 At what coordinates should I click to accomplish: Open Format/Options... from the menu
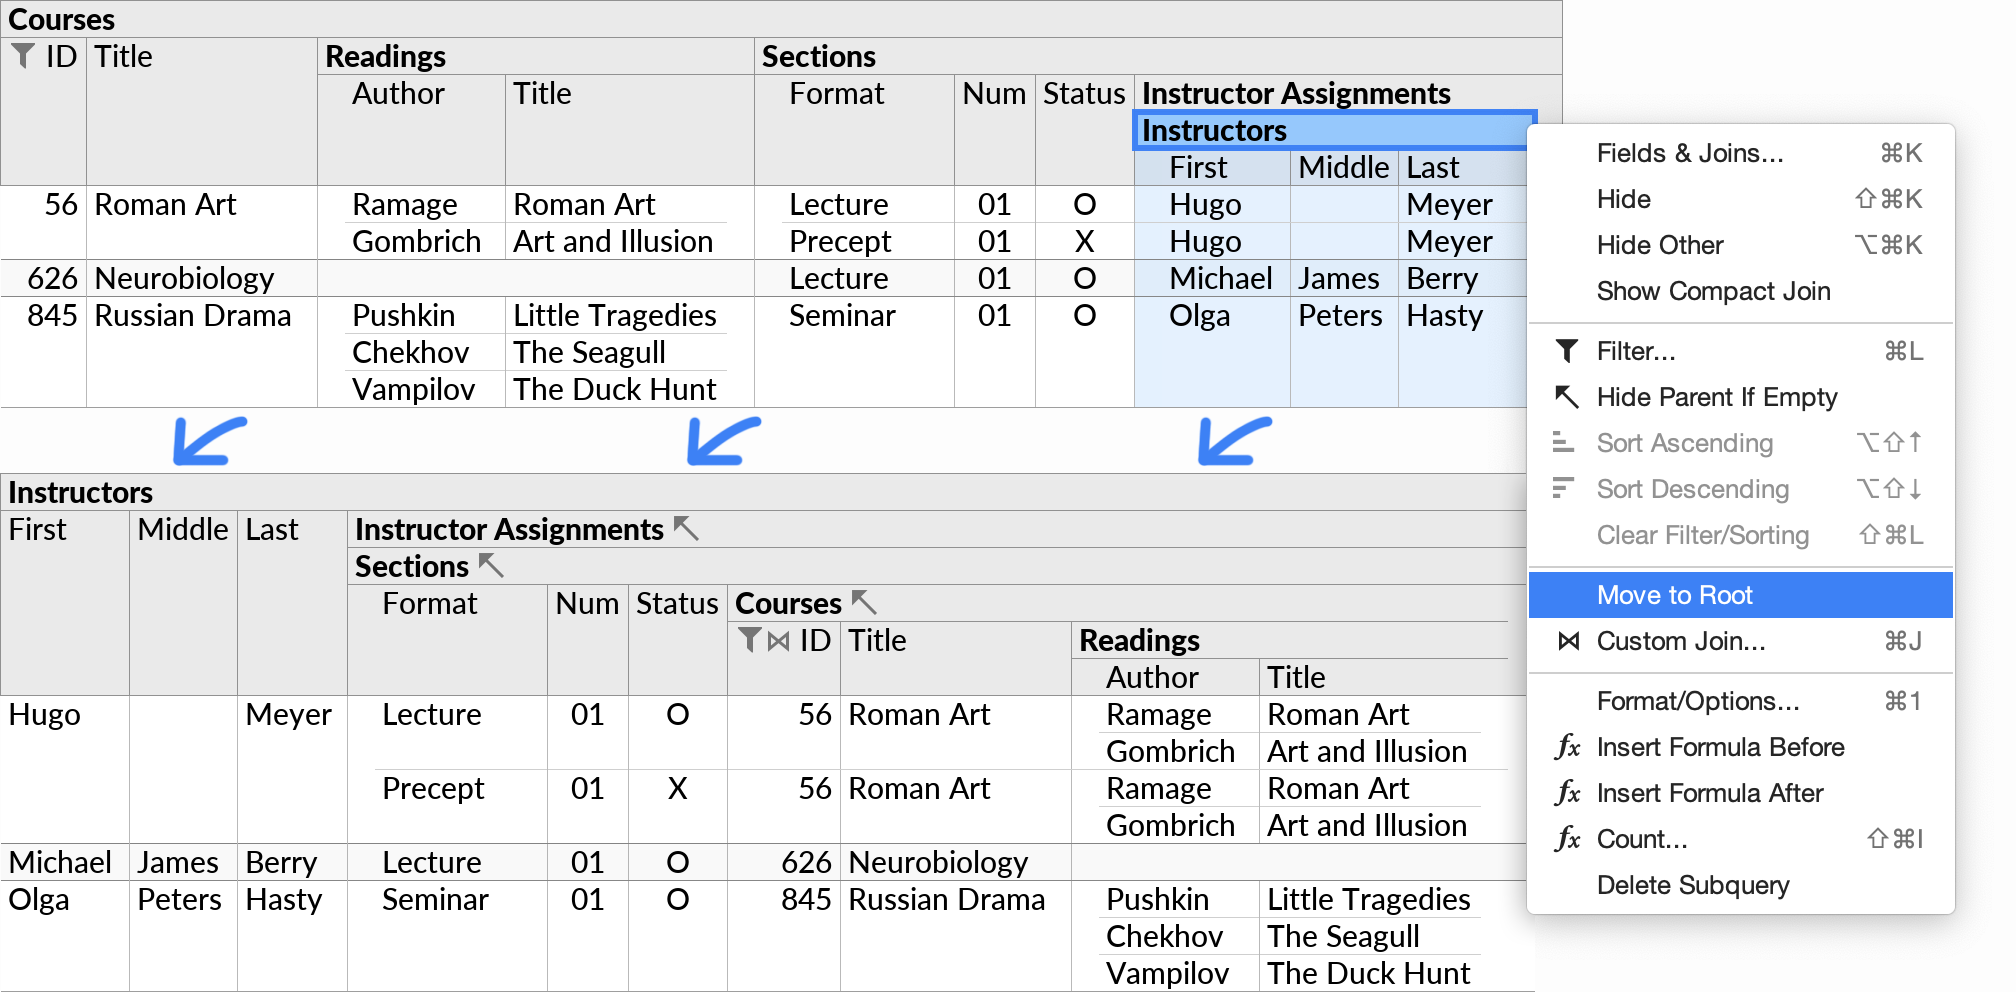[1697, 701]
